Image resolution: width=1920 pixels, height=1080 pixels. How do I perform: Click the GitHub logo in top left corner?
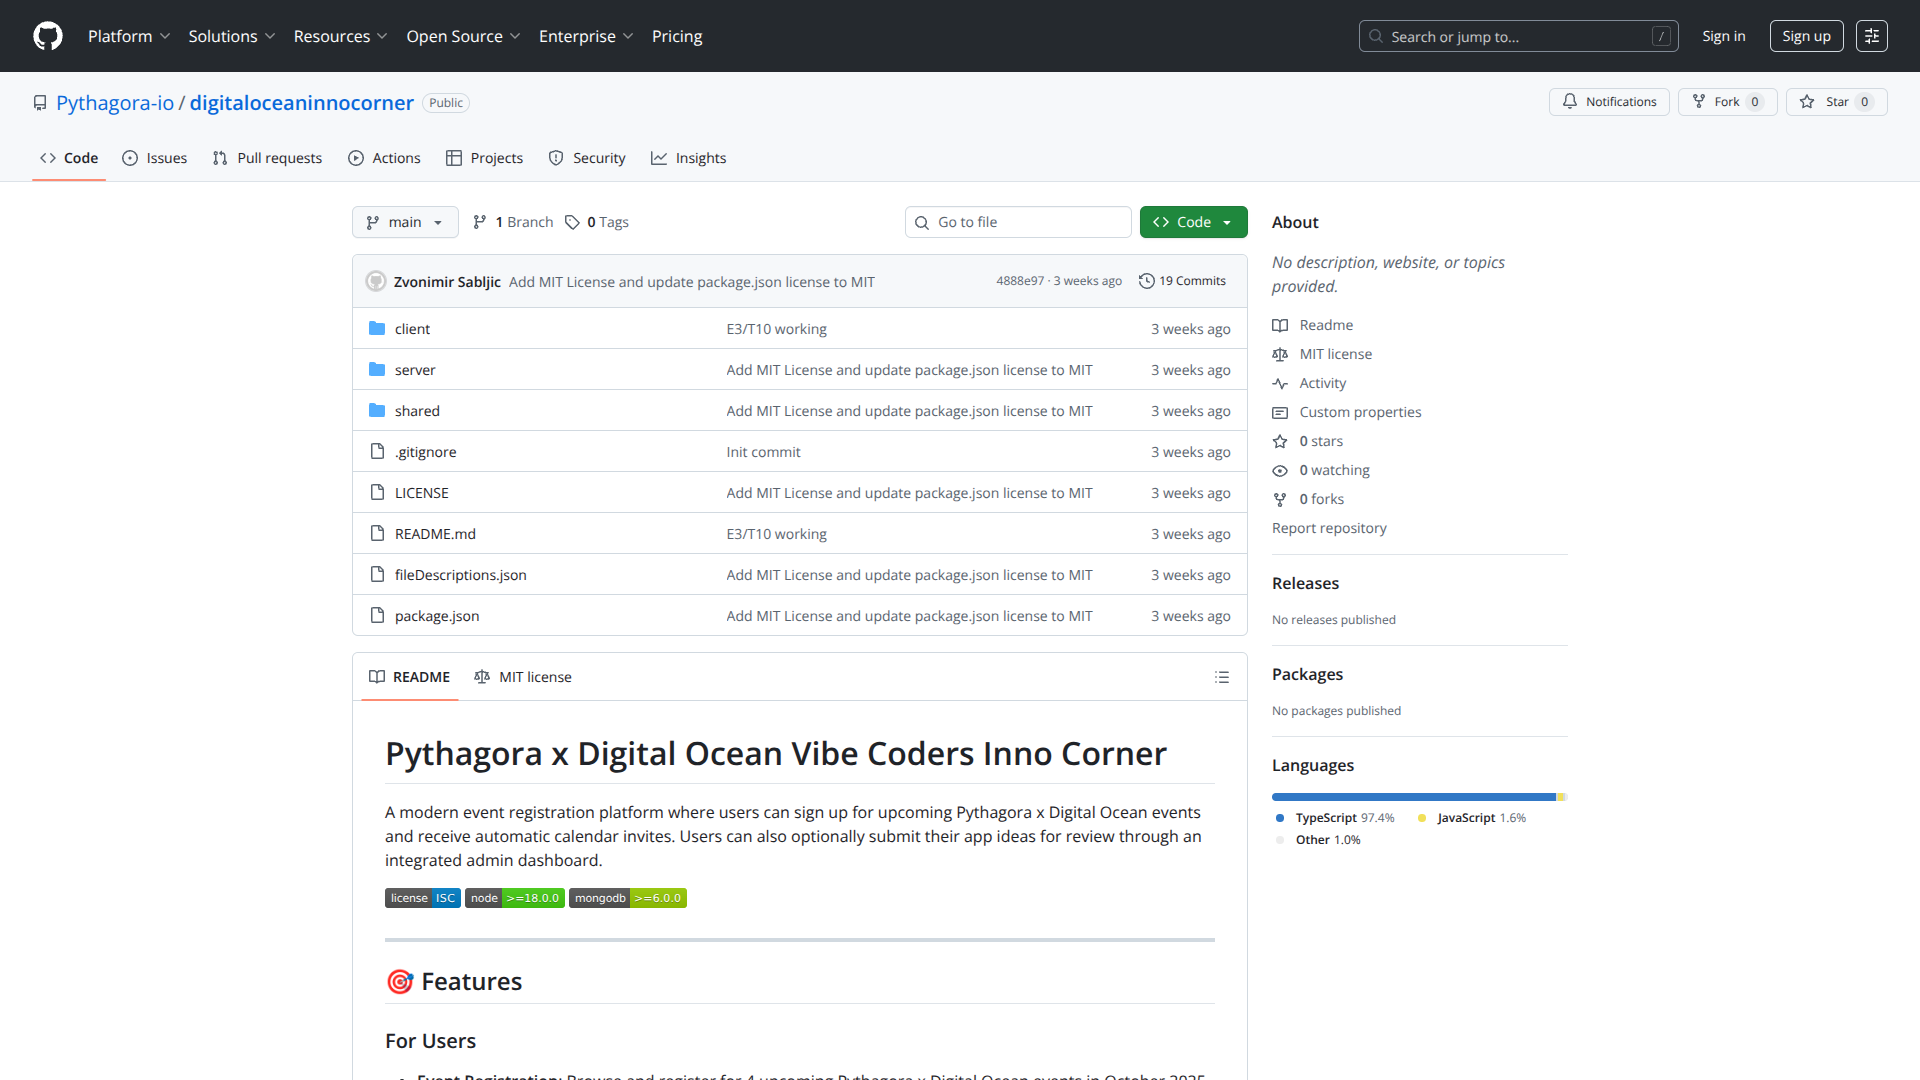46,36
